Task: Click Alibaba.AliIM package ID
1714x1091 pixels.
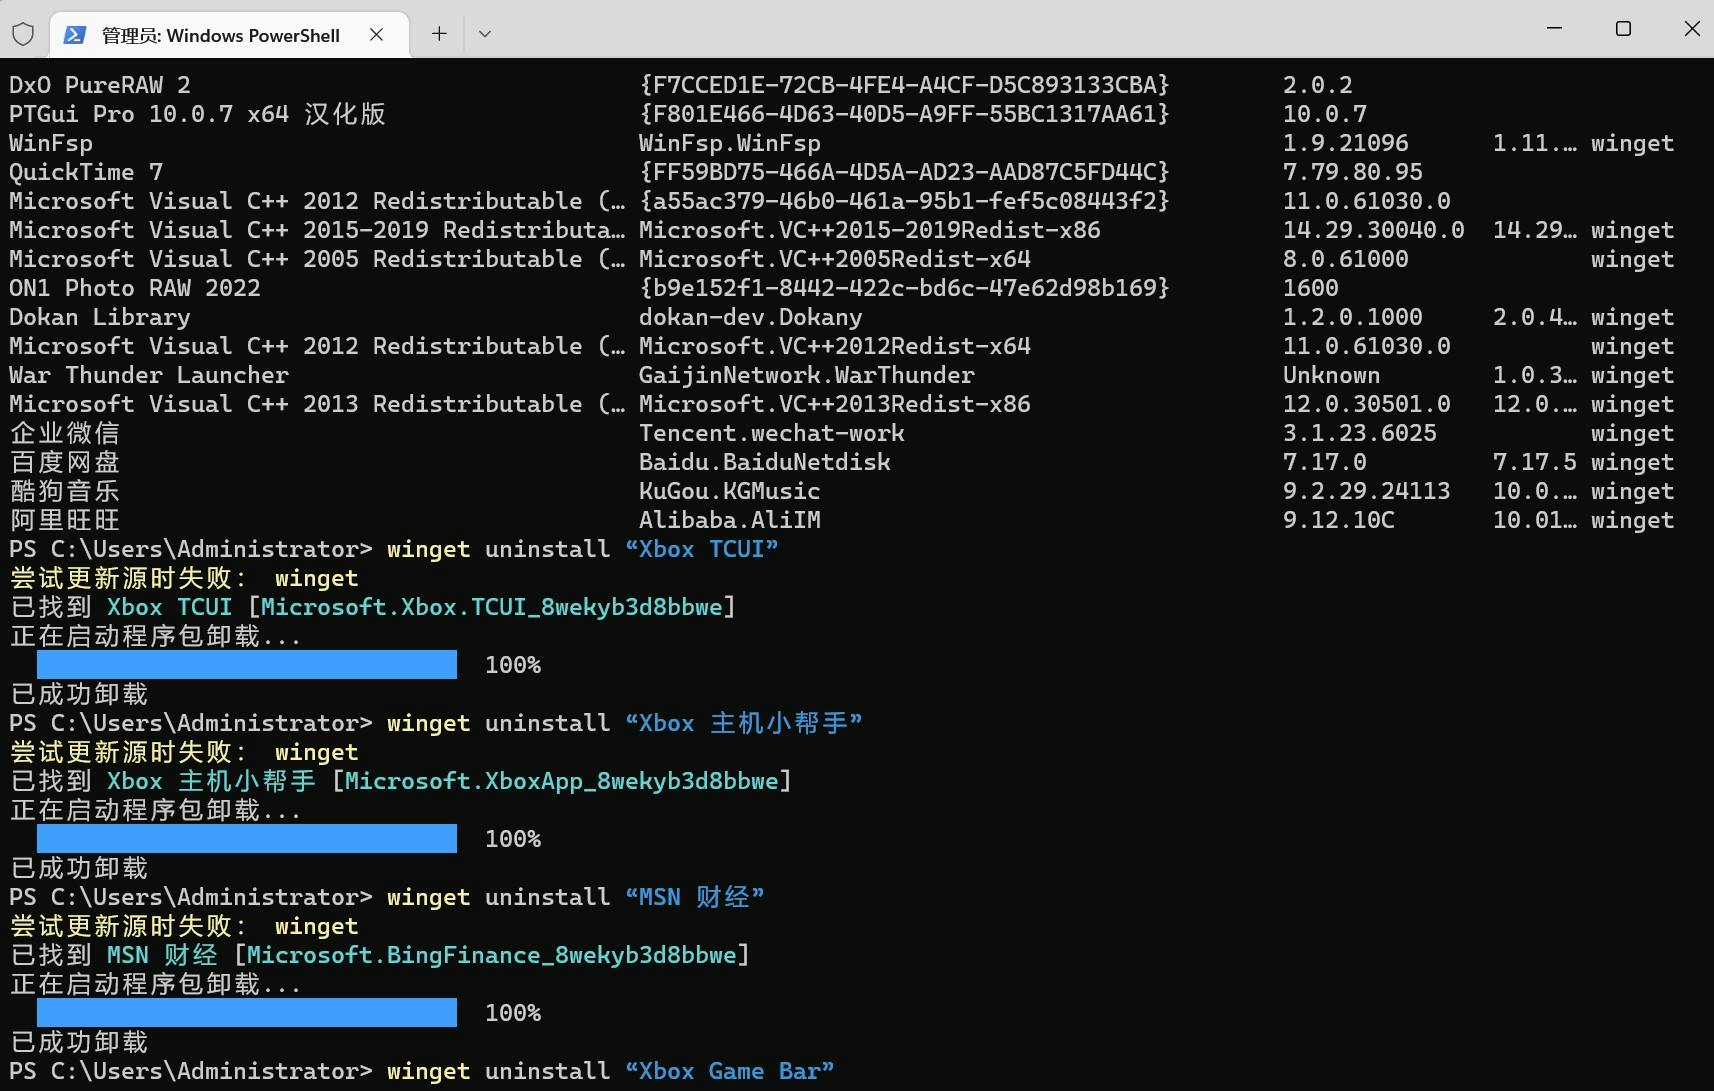Action: point(730,520)
